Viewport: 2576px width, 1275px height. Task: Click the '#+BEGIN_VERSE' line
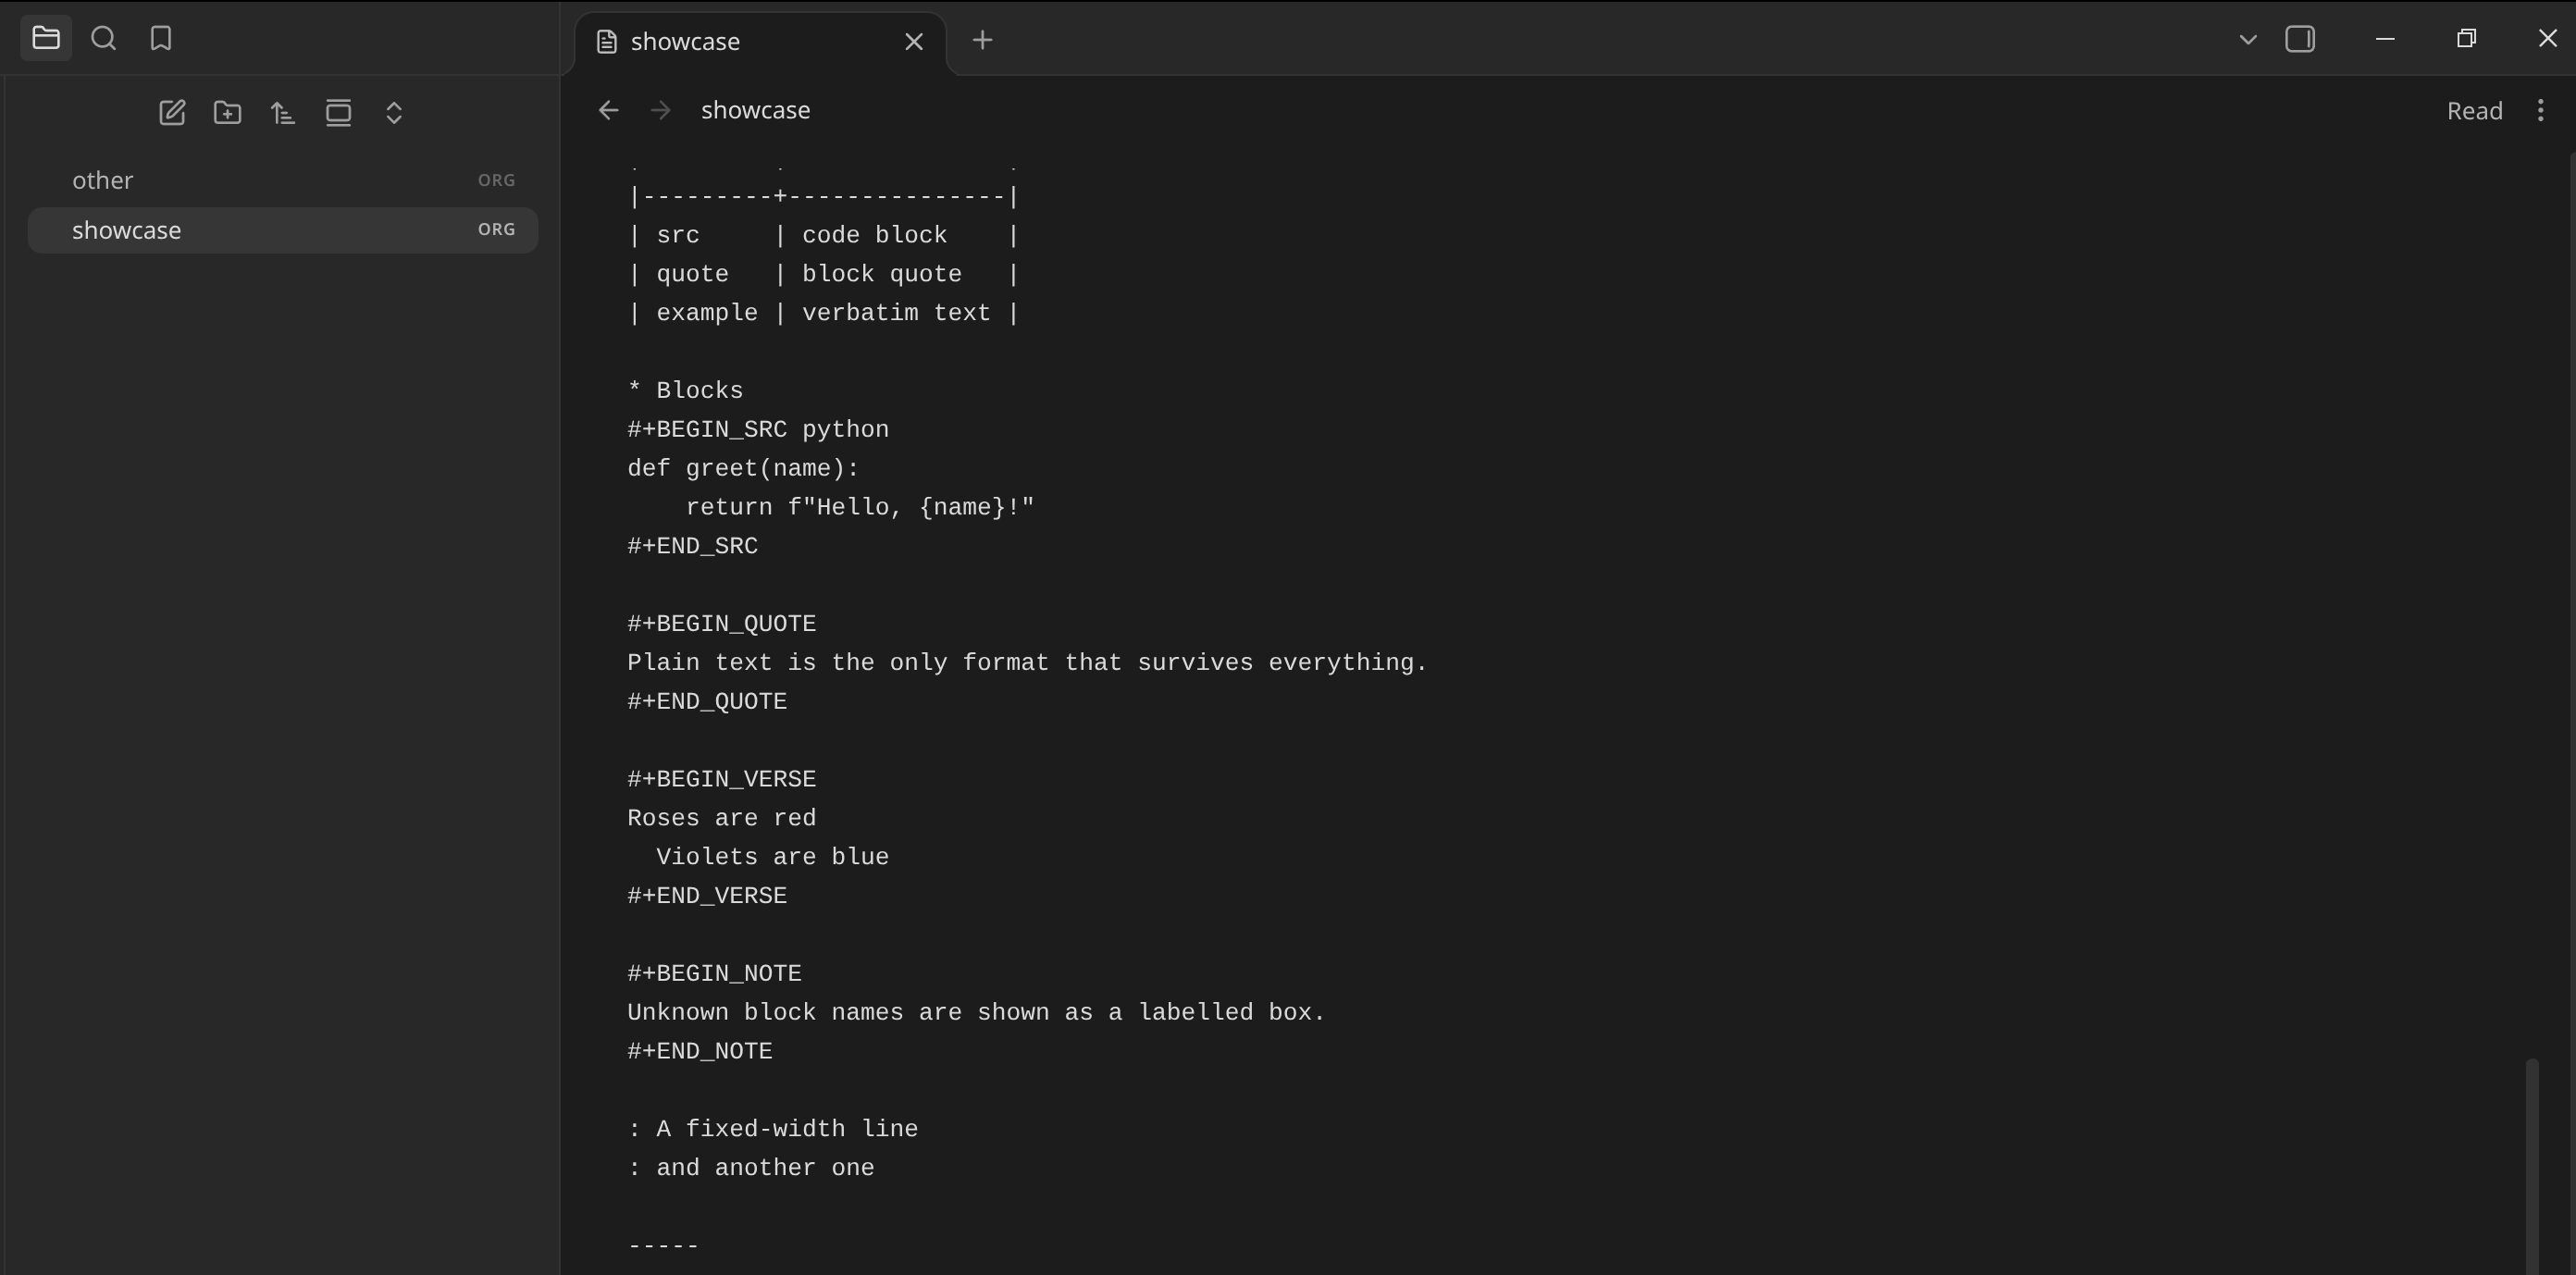click(721, 780)
